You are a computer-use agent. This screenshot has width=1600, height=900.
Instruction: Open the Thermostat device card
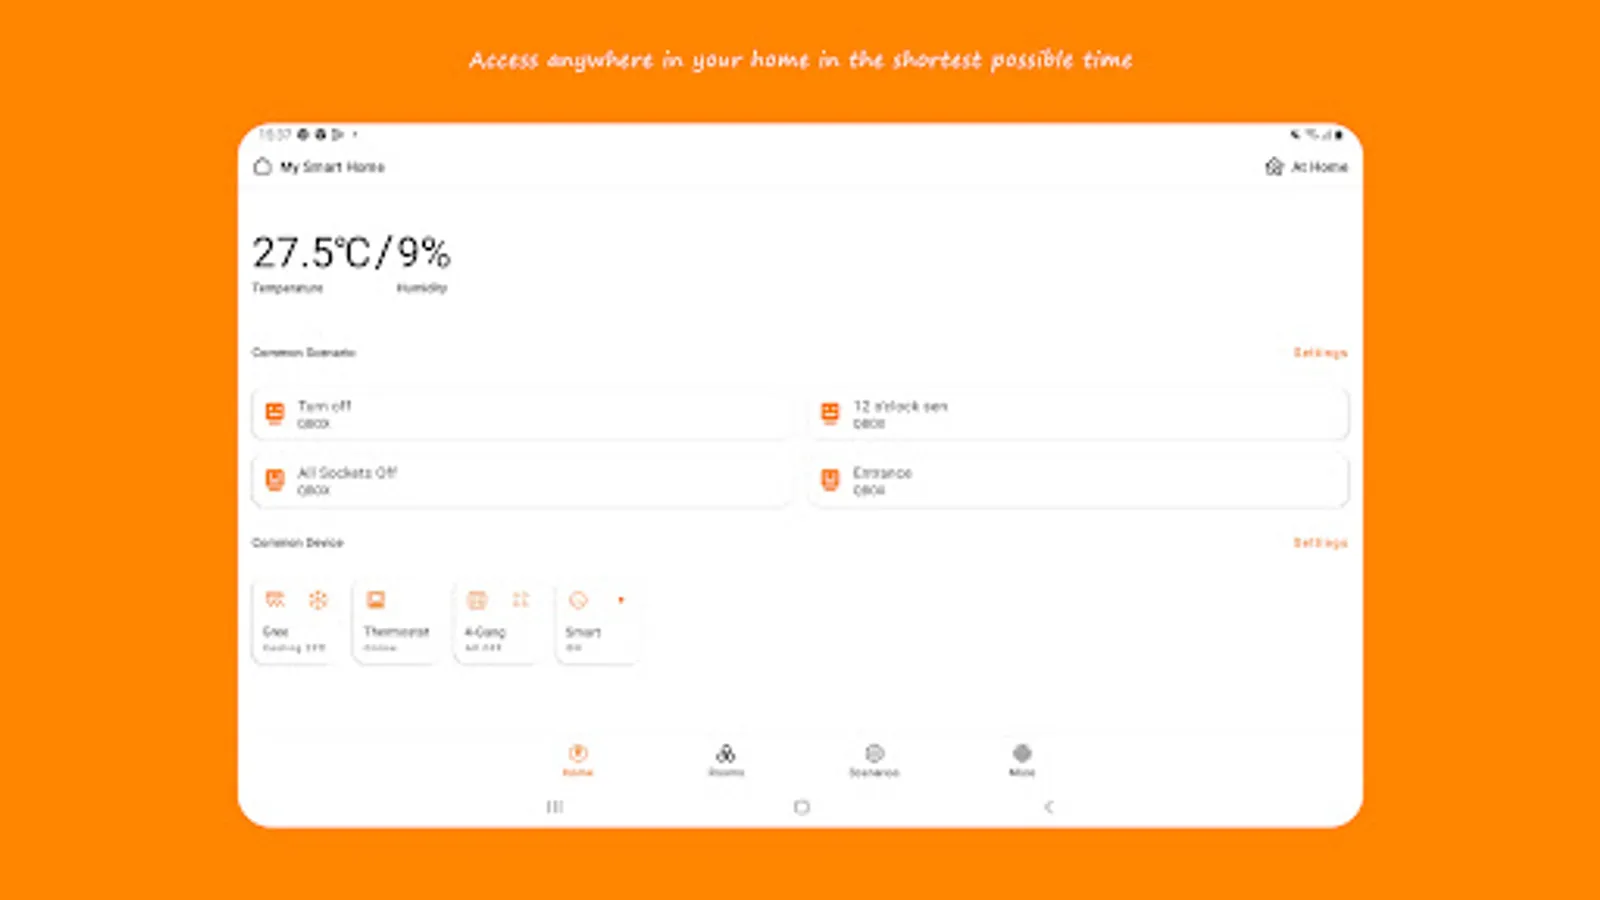[x=396, y=622]
